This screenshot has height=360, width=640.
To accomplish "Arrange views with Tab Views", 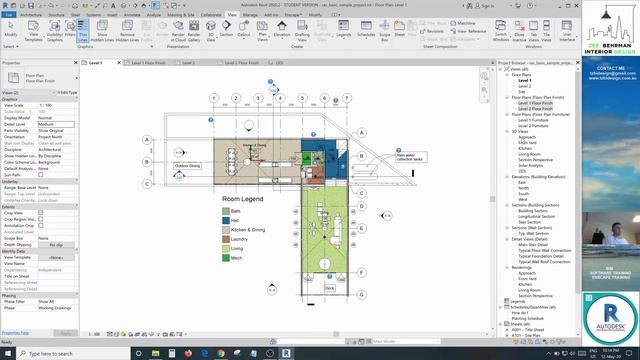I will (533, 31).
